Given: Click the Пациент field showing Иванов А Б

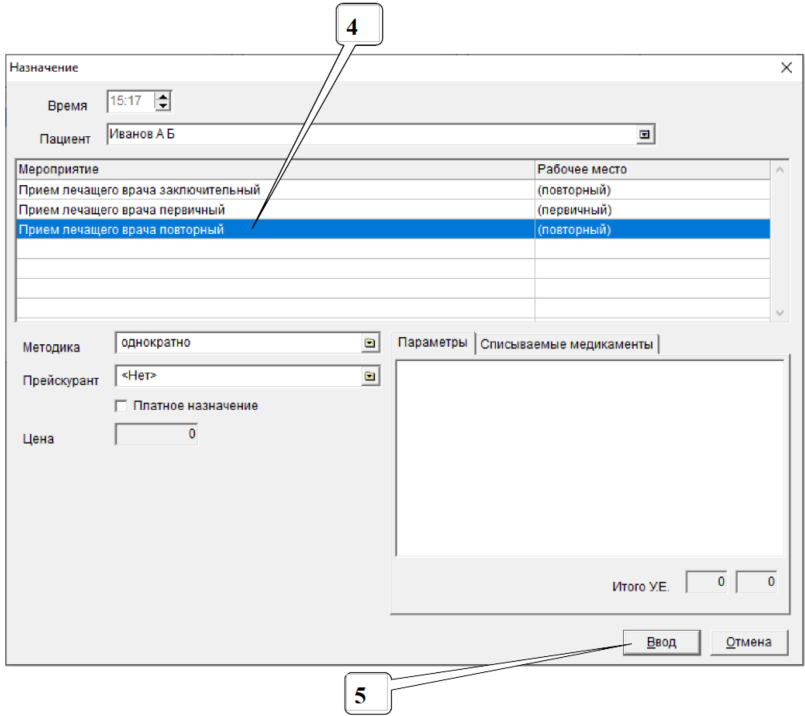Looking at the screenshot, I should coord(370,135).
